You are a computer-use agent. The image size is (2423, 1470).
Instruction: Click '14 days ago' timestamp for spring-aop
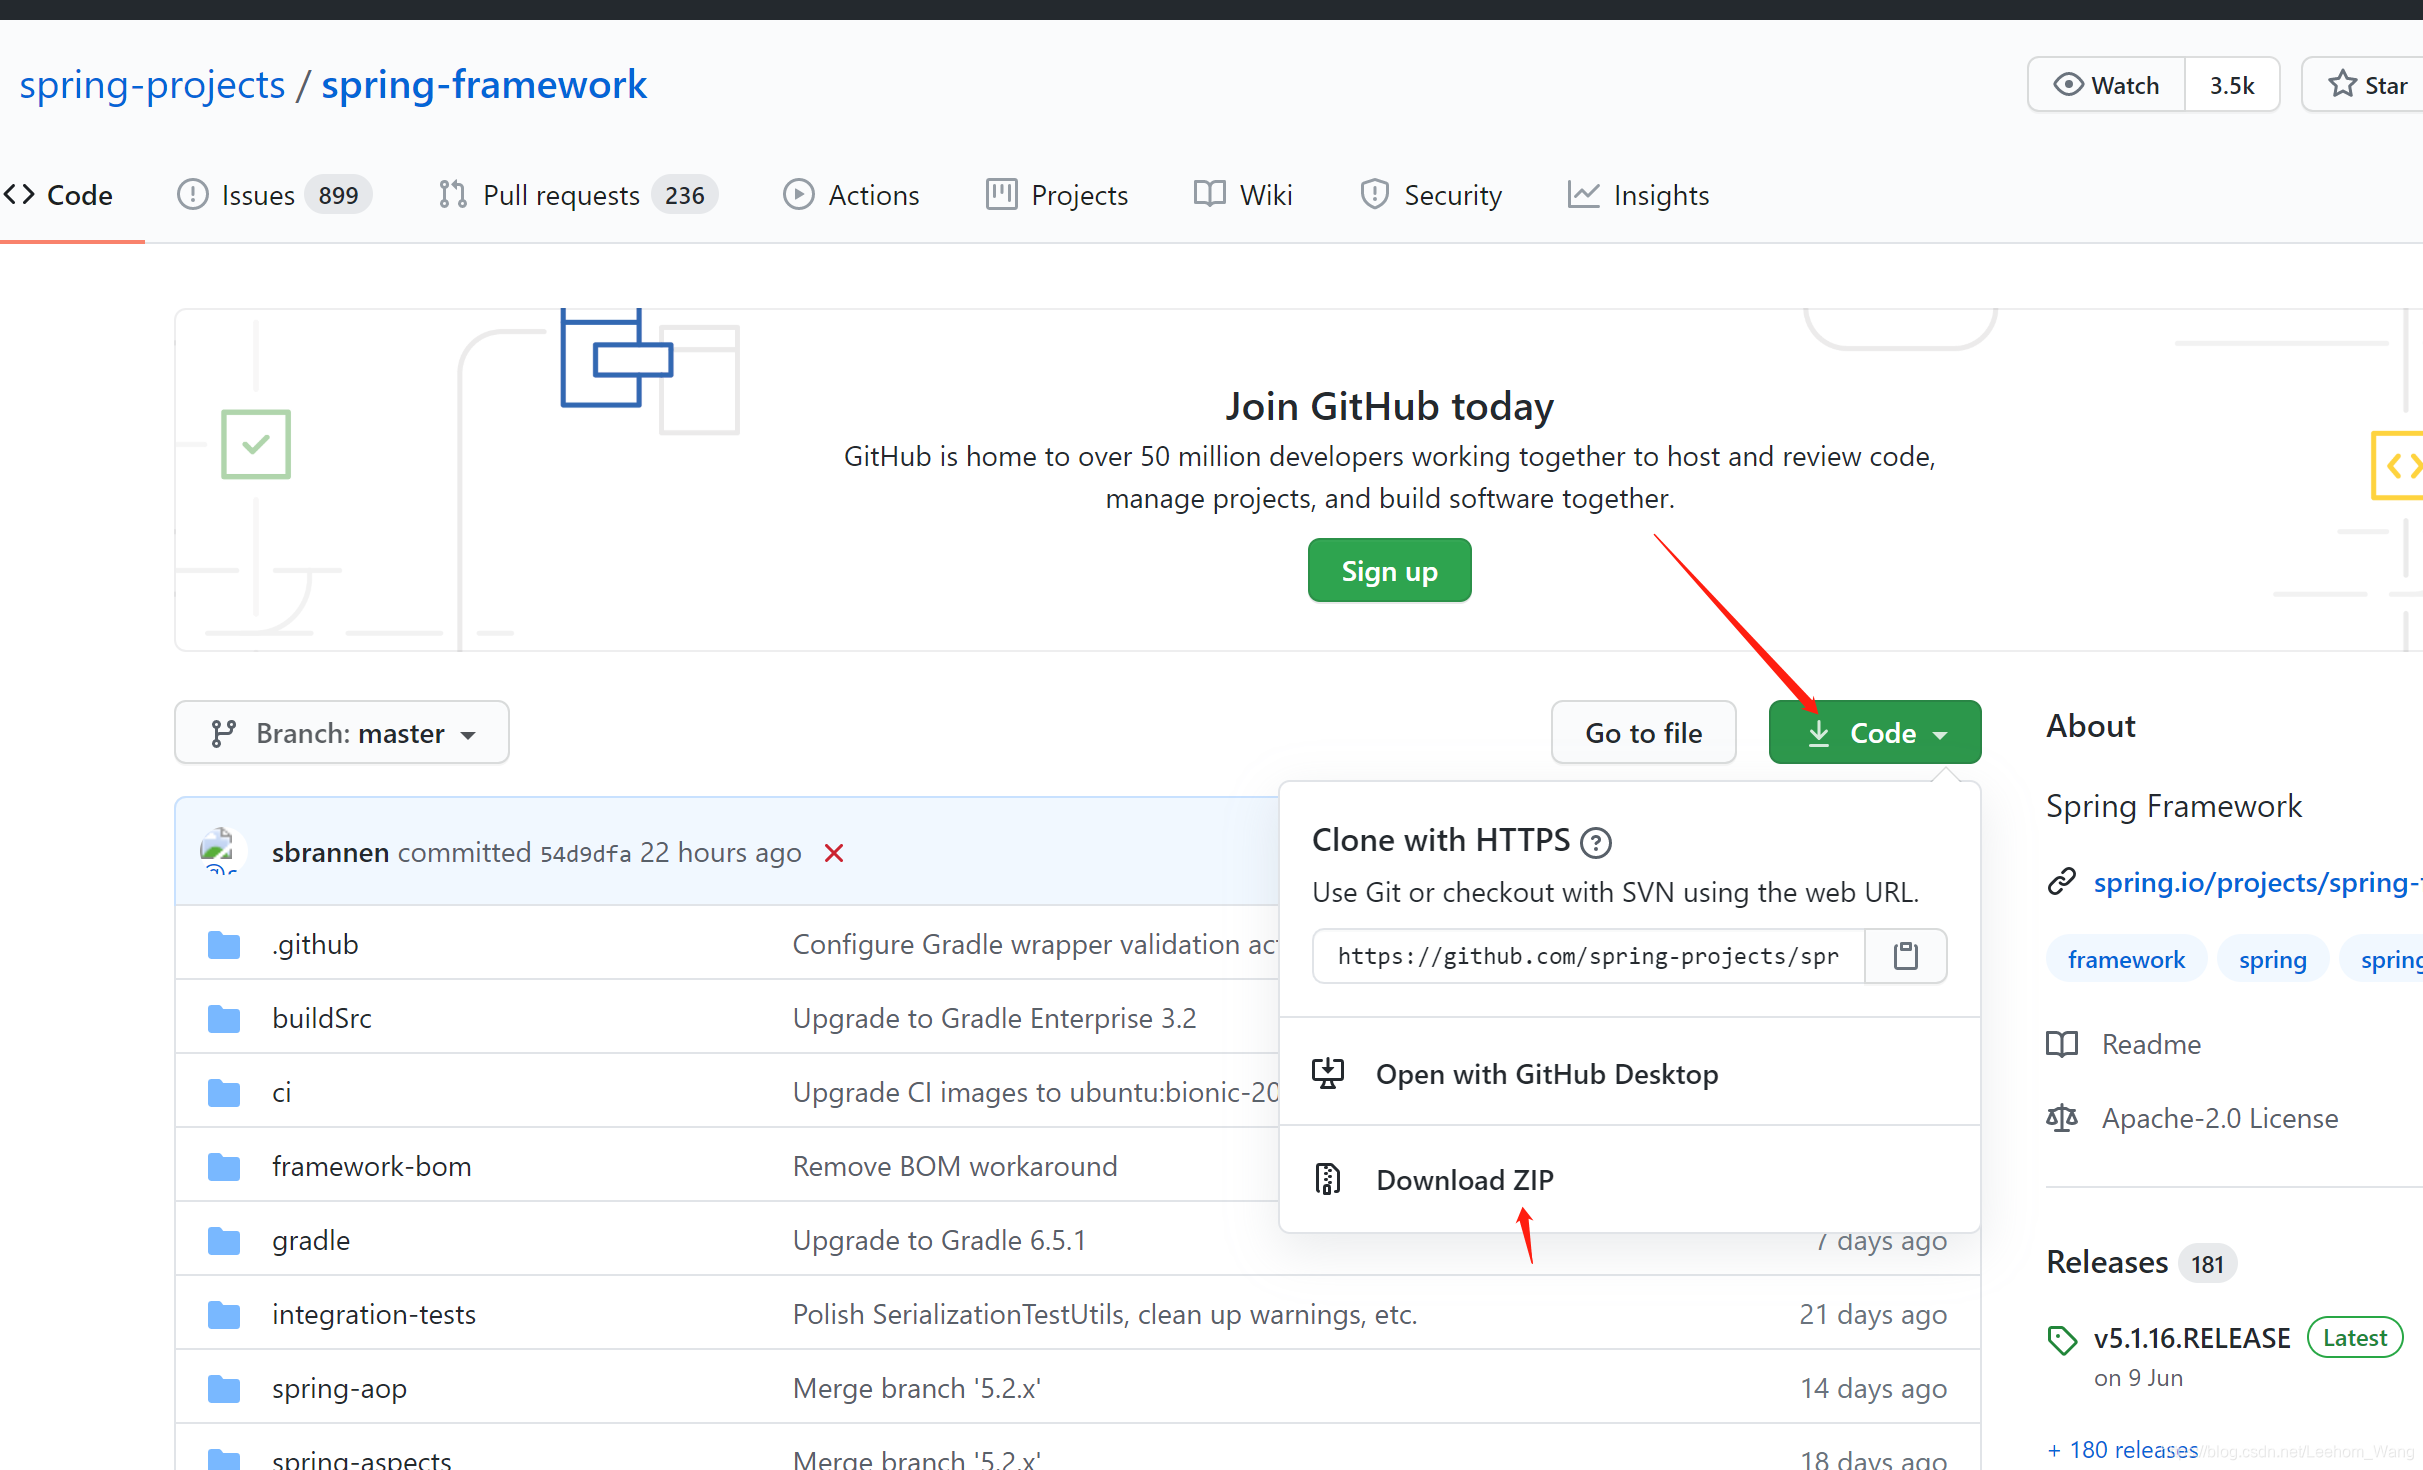point(1873,1389)
